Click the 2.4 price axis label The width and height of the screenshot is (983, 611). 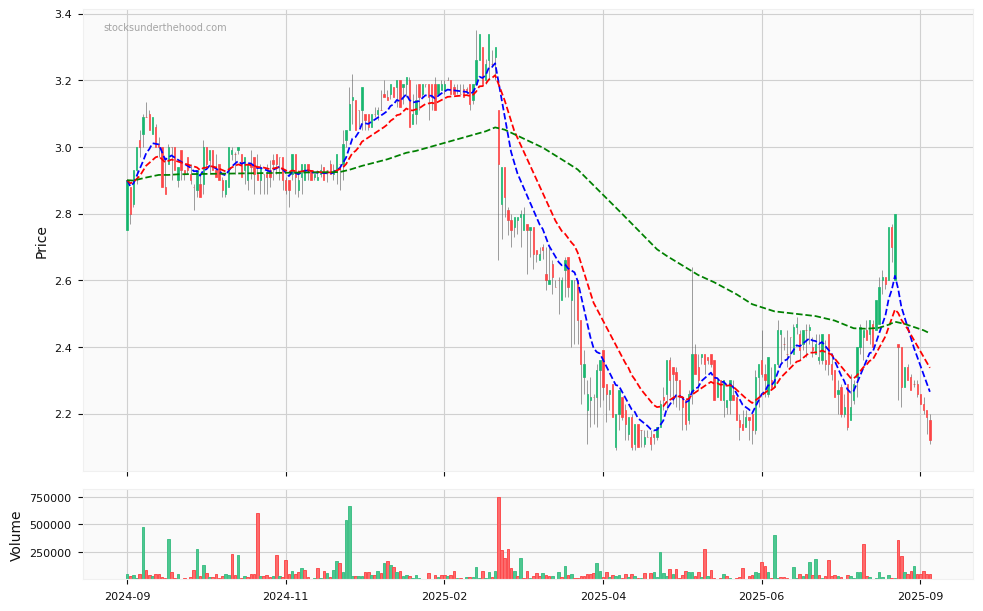coord(63,348)
